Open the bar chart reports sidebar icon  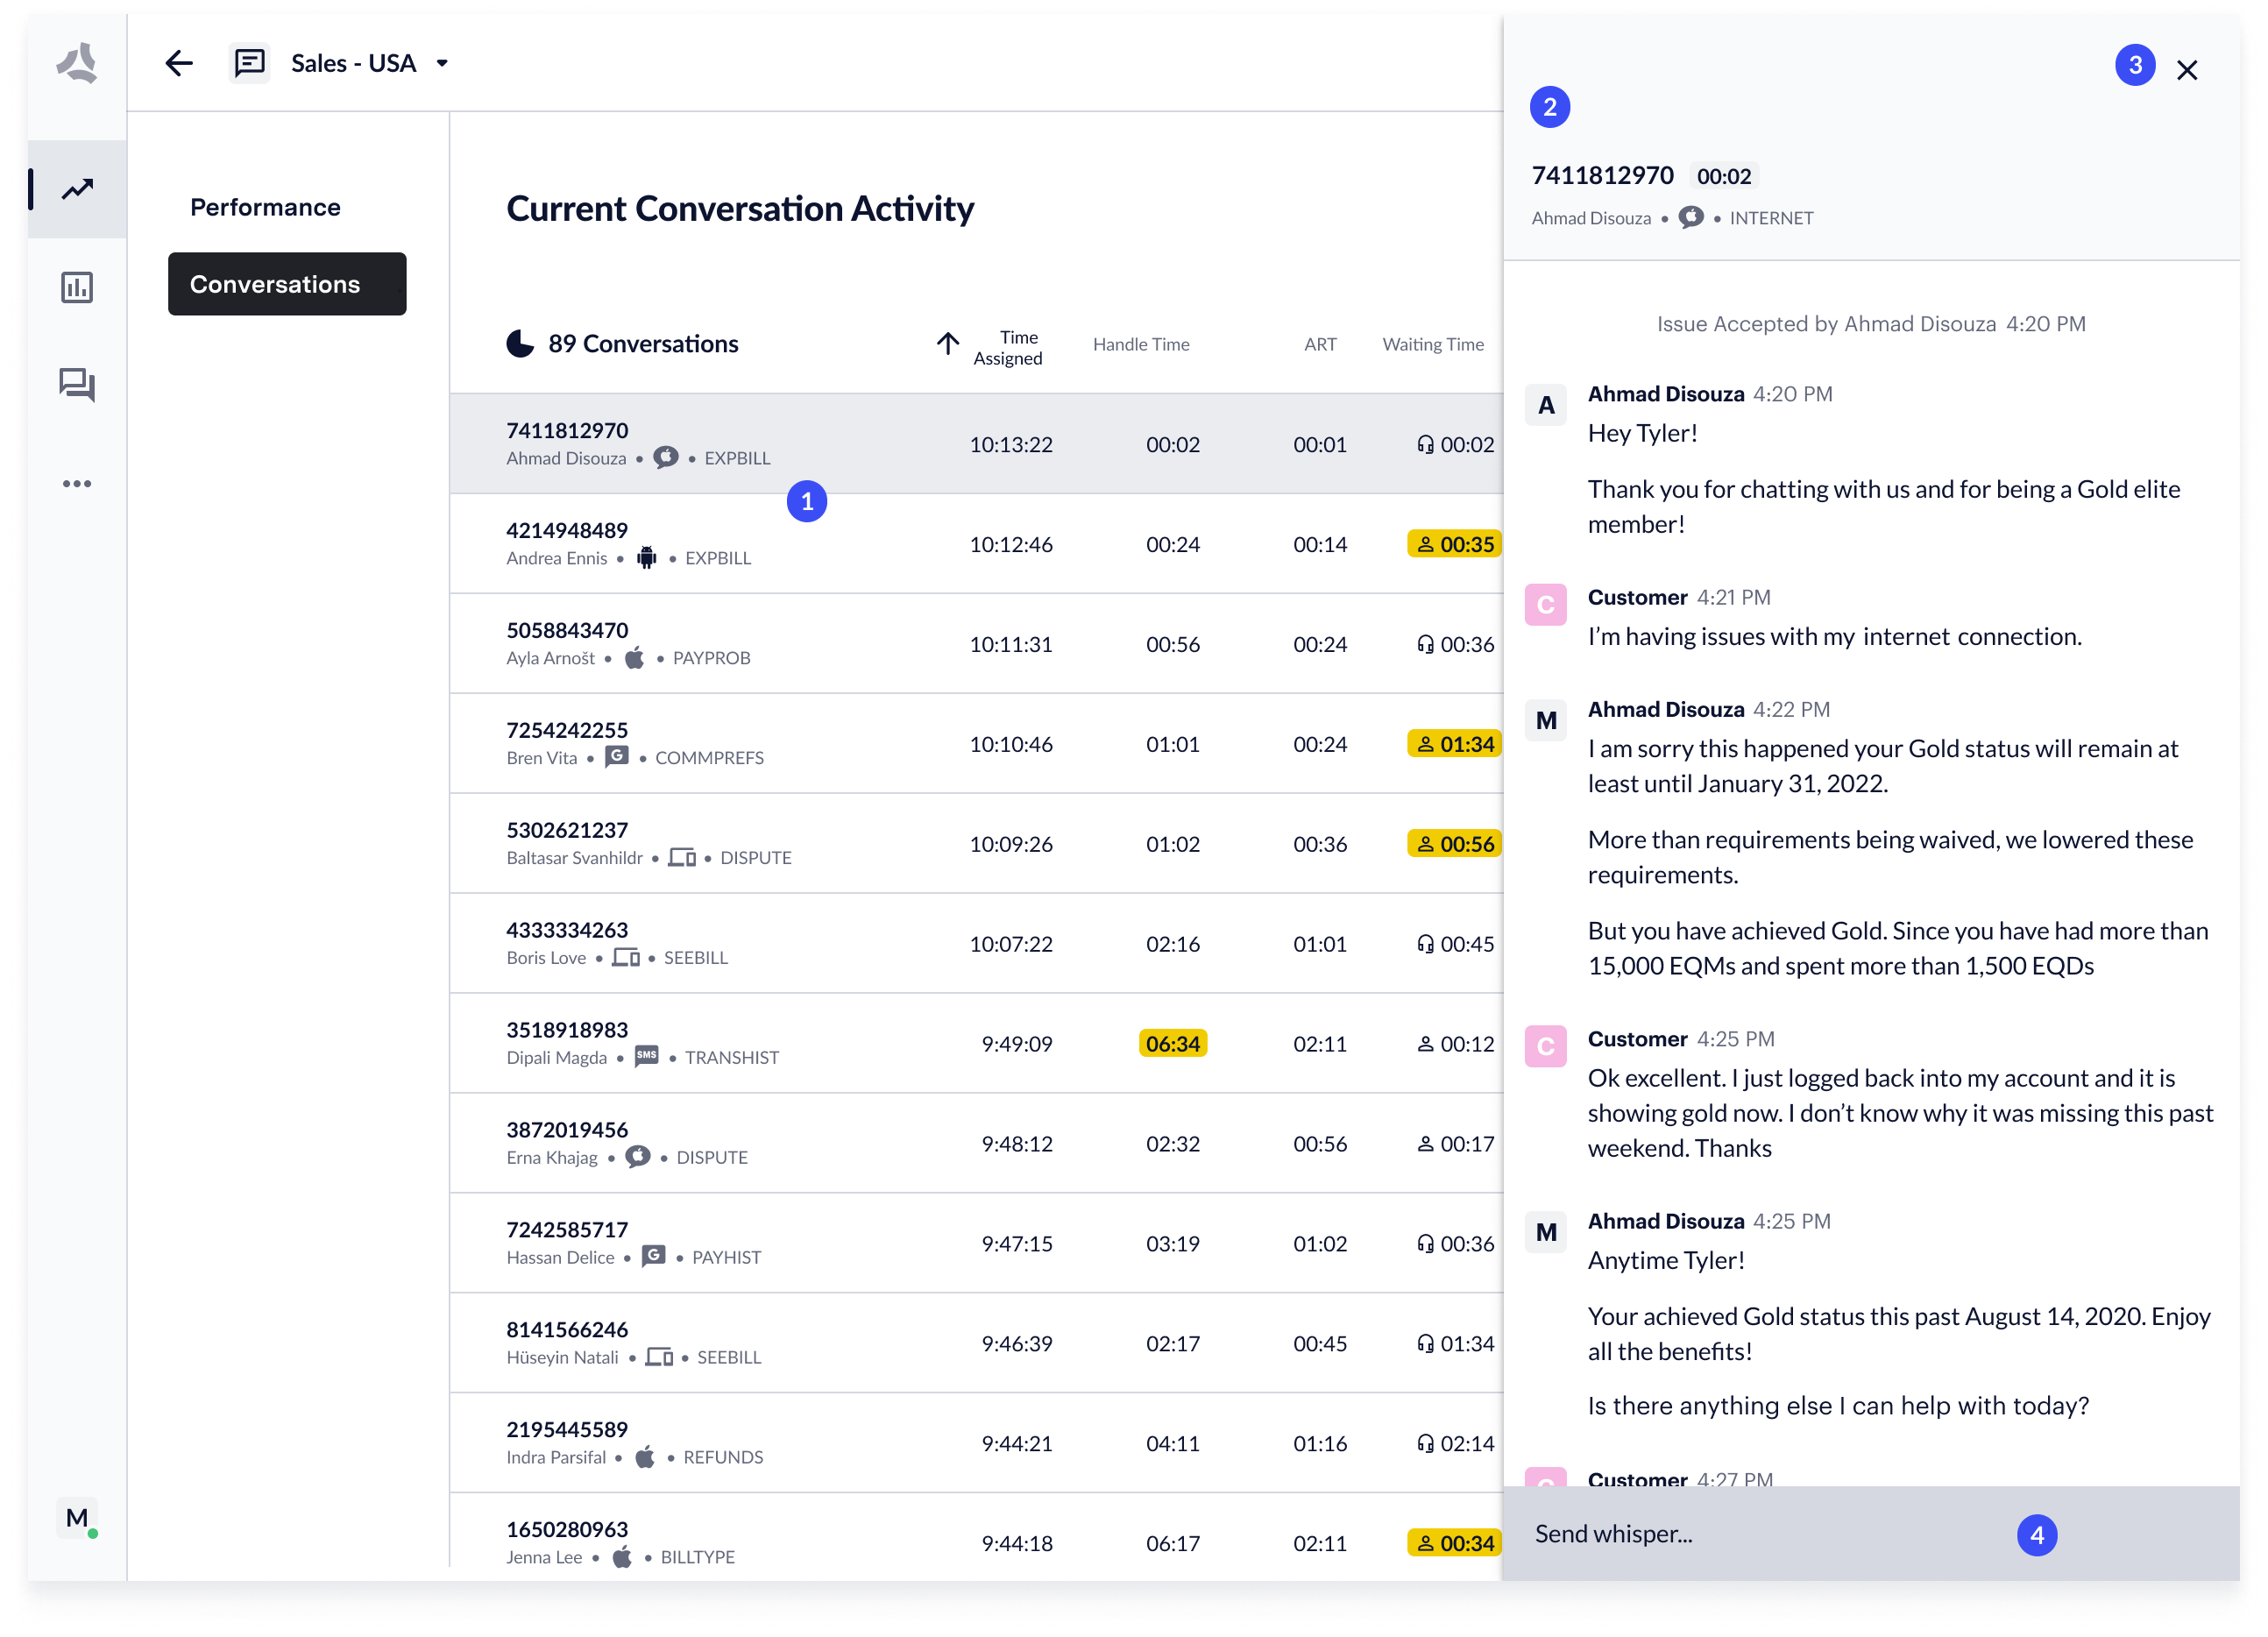coord(77,288)
